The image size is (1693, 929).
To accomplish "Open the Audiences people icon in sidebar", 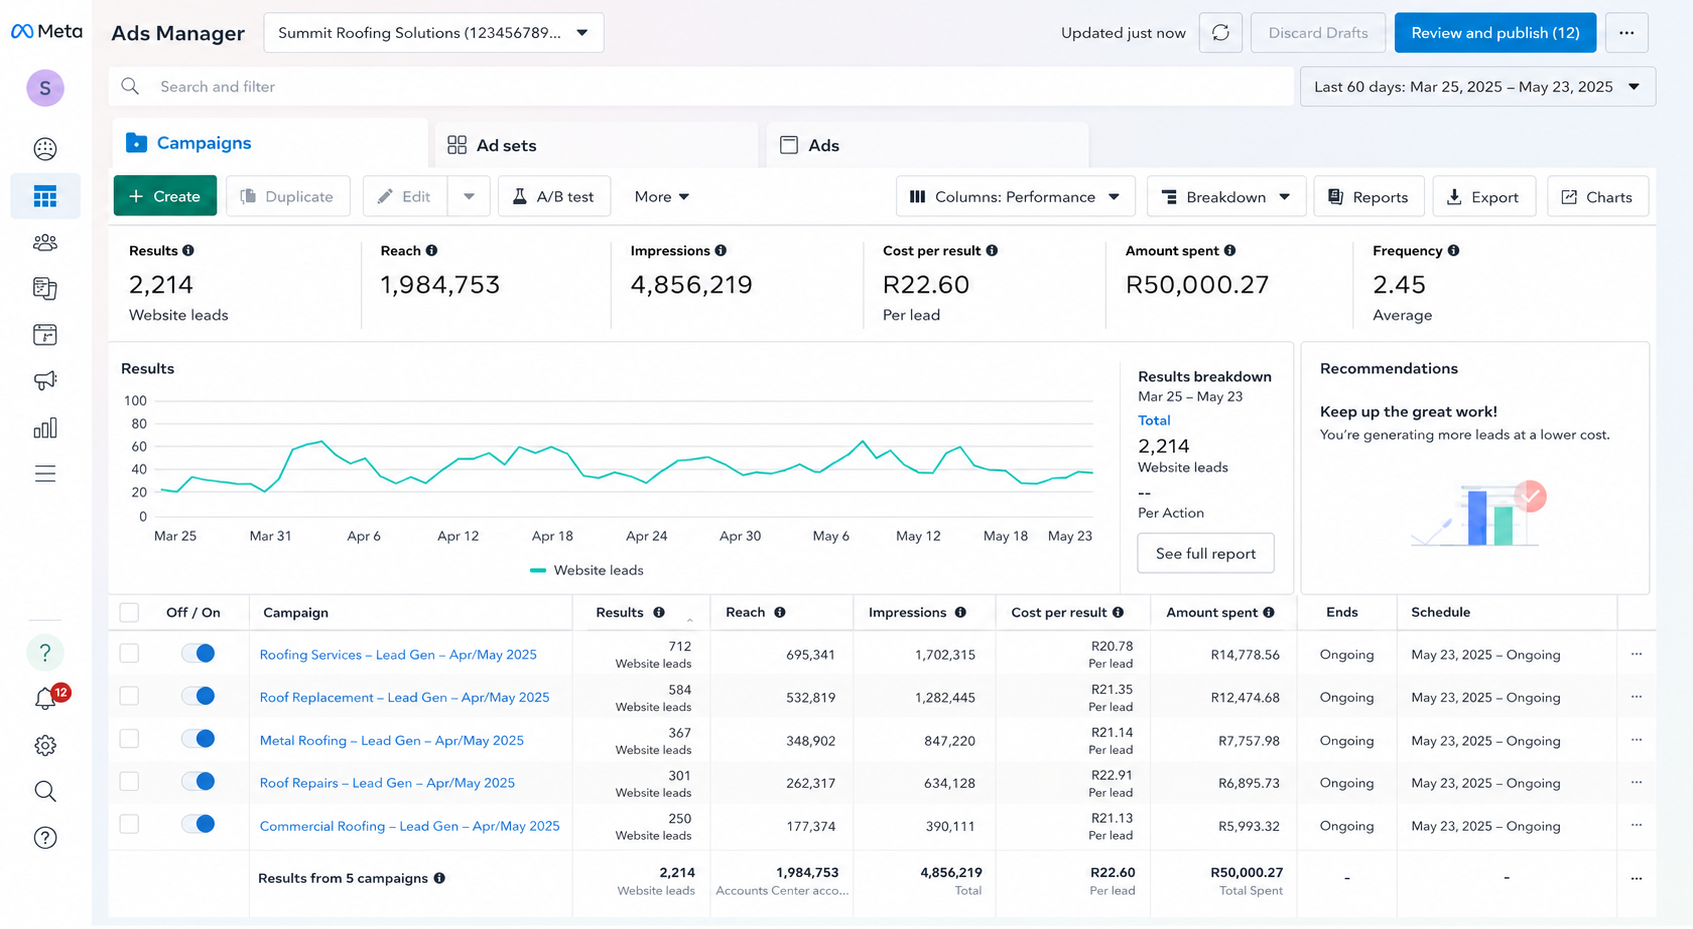I will click(45, 242).
